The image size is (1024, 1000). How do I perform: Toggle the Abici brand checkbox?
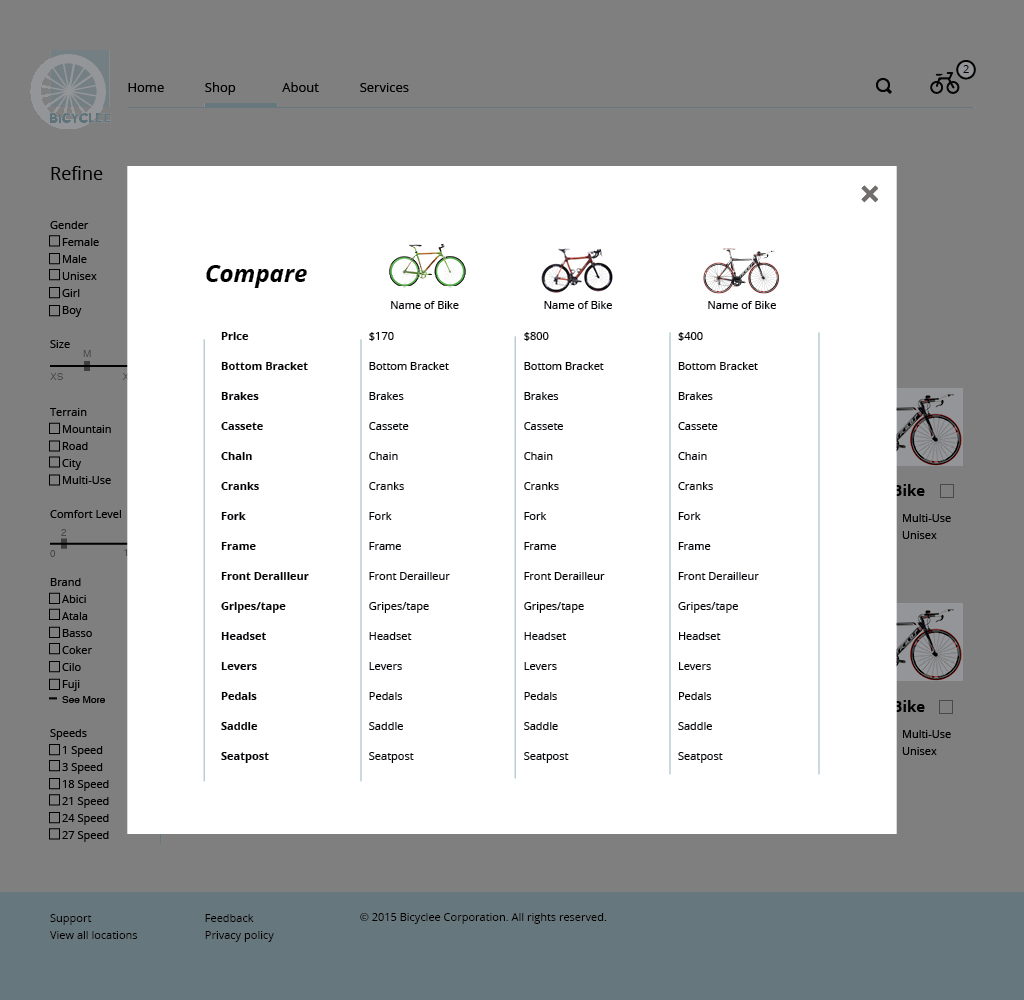click(x=55, y=598)
